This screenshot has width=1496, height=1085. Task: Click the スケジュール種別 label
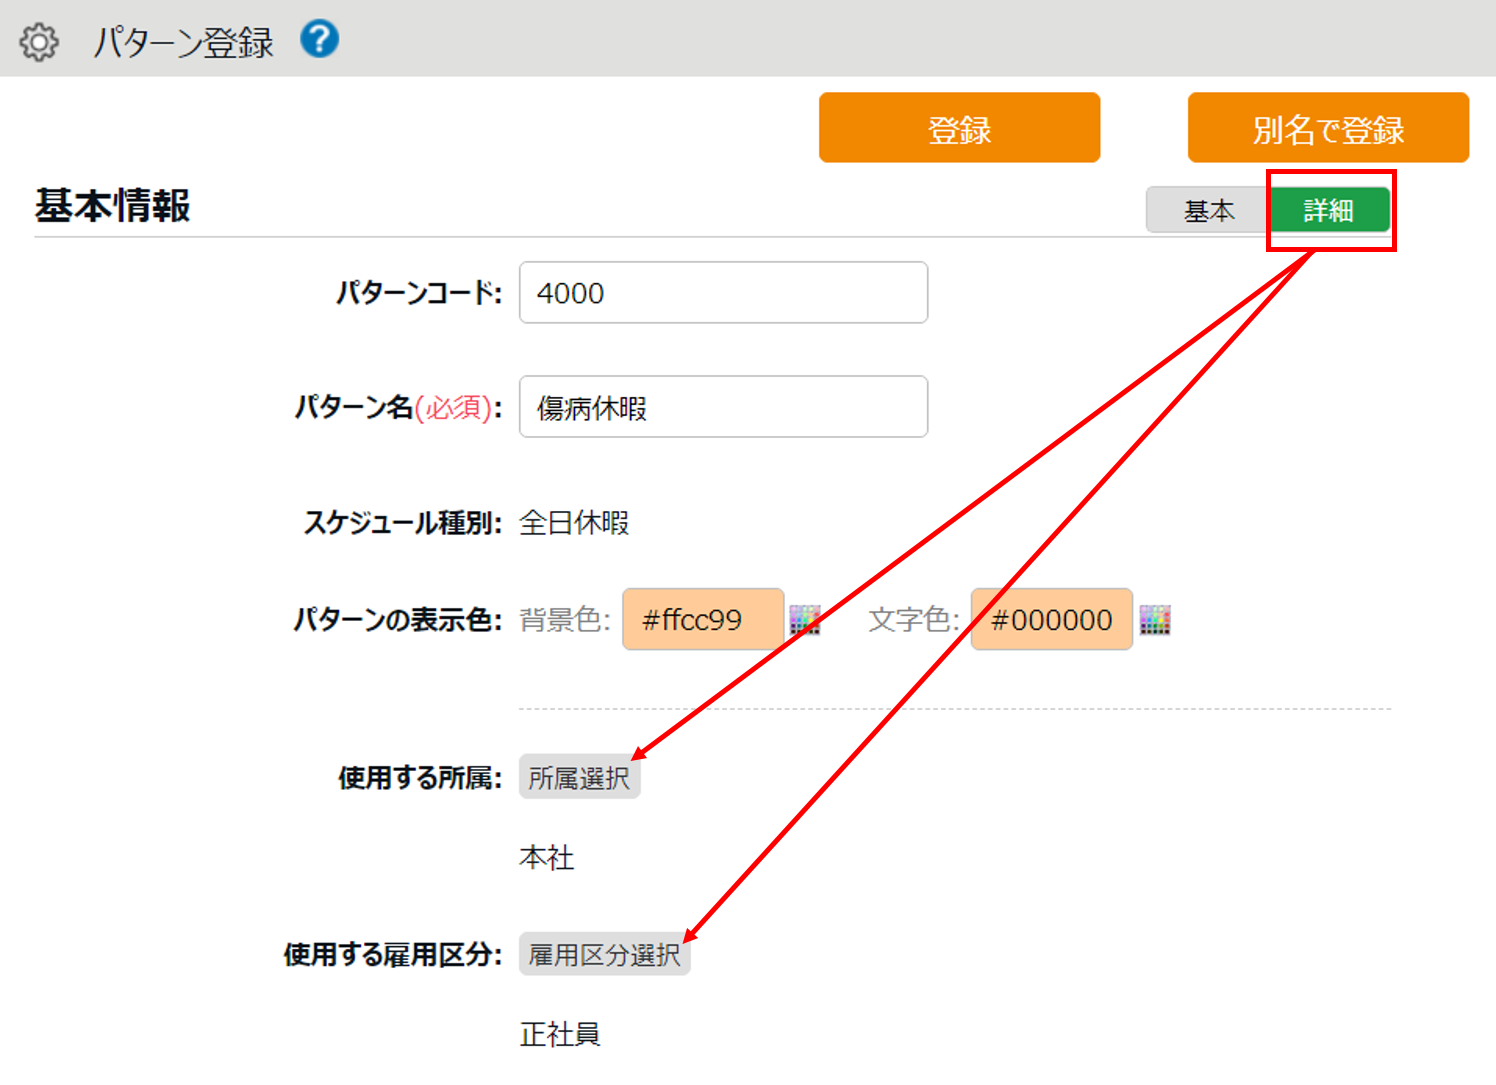coord(402,522)
